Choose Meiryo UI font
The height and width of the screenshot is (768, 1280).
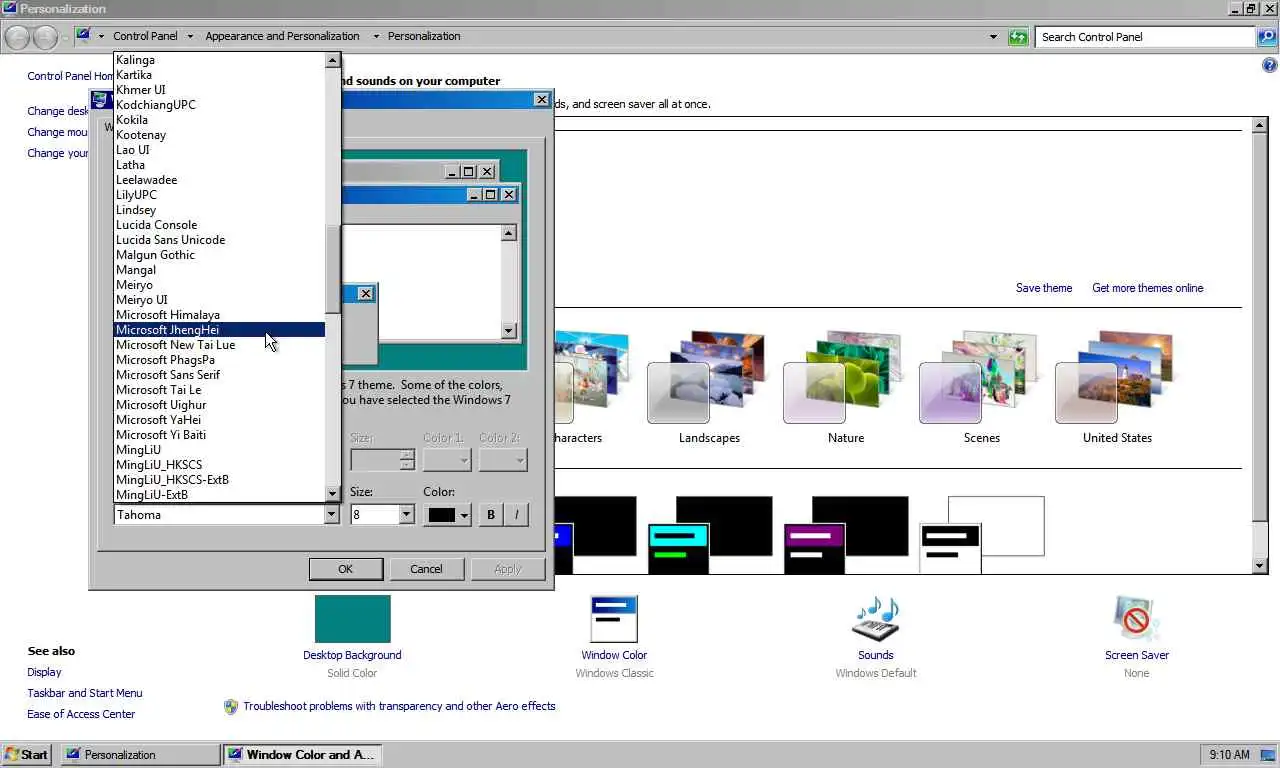(x=219, y=300)
